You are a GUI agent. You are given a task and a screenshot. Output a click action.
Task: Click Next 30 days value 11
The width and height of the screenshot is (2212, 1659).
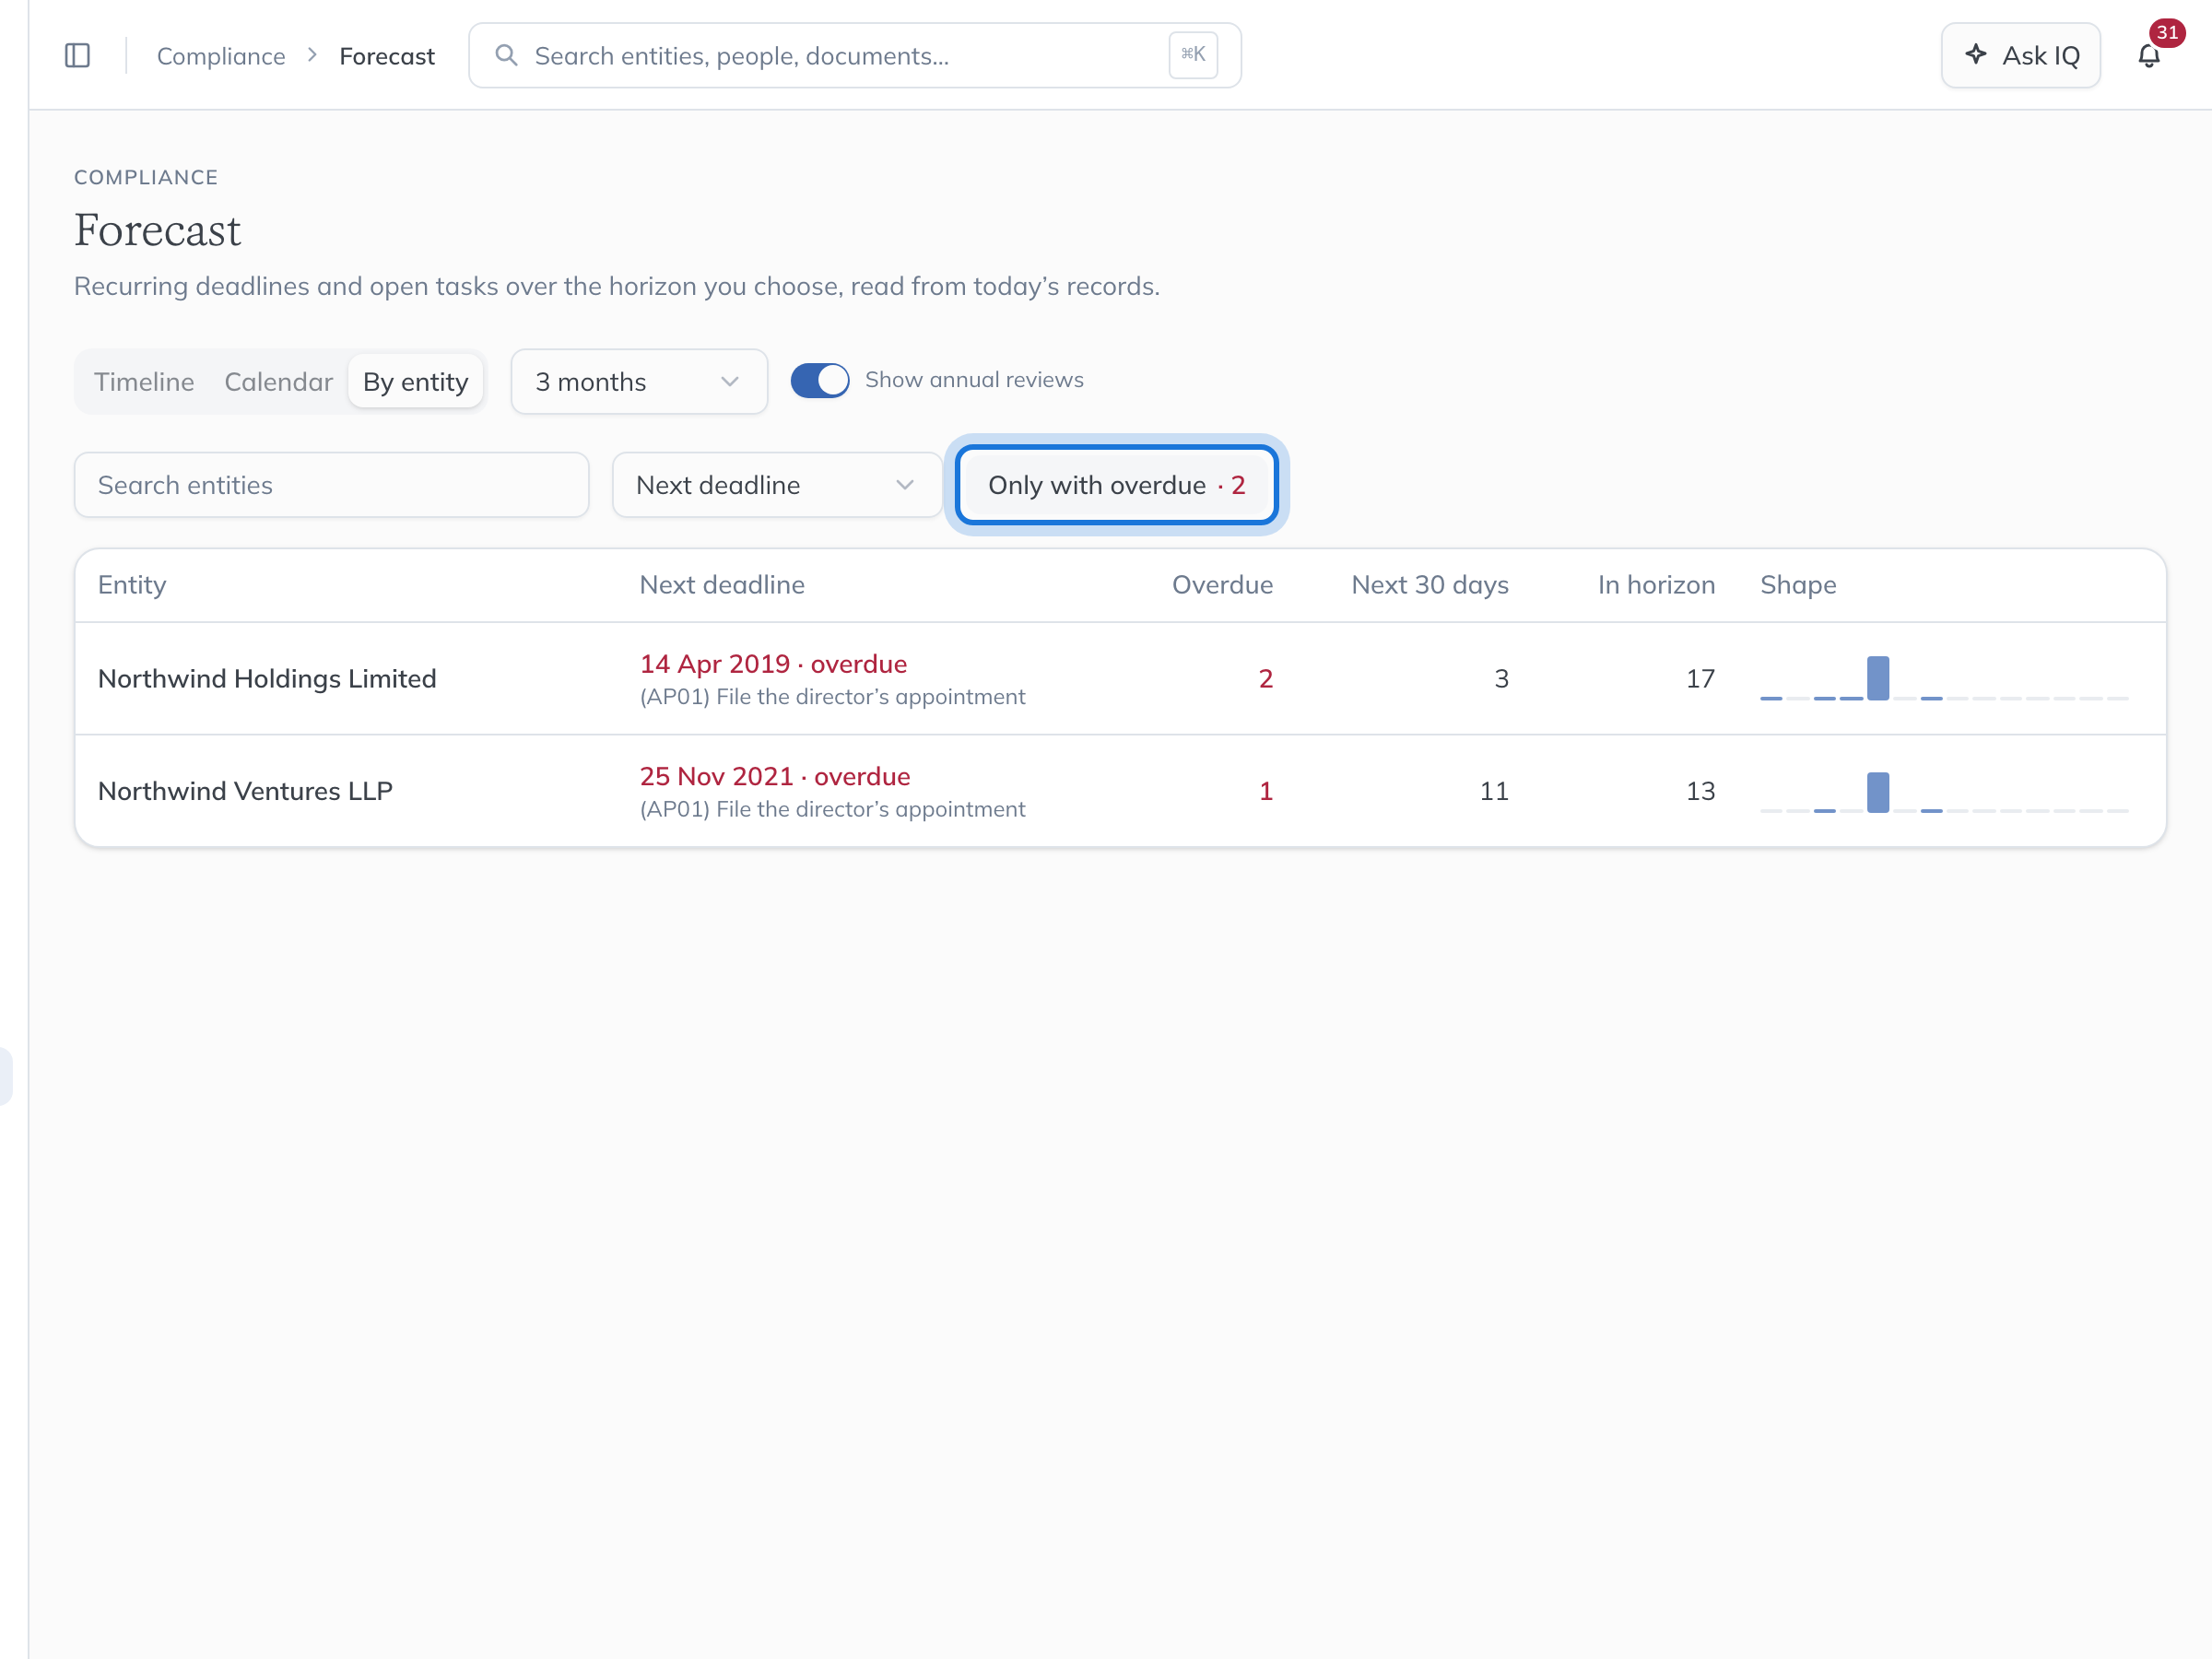tap(1494, 791)
